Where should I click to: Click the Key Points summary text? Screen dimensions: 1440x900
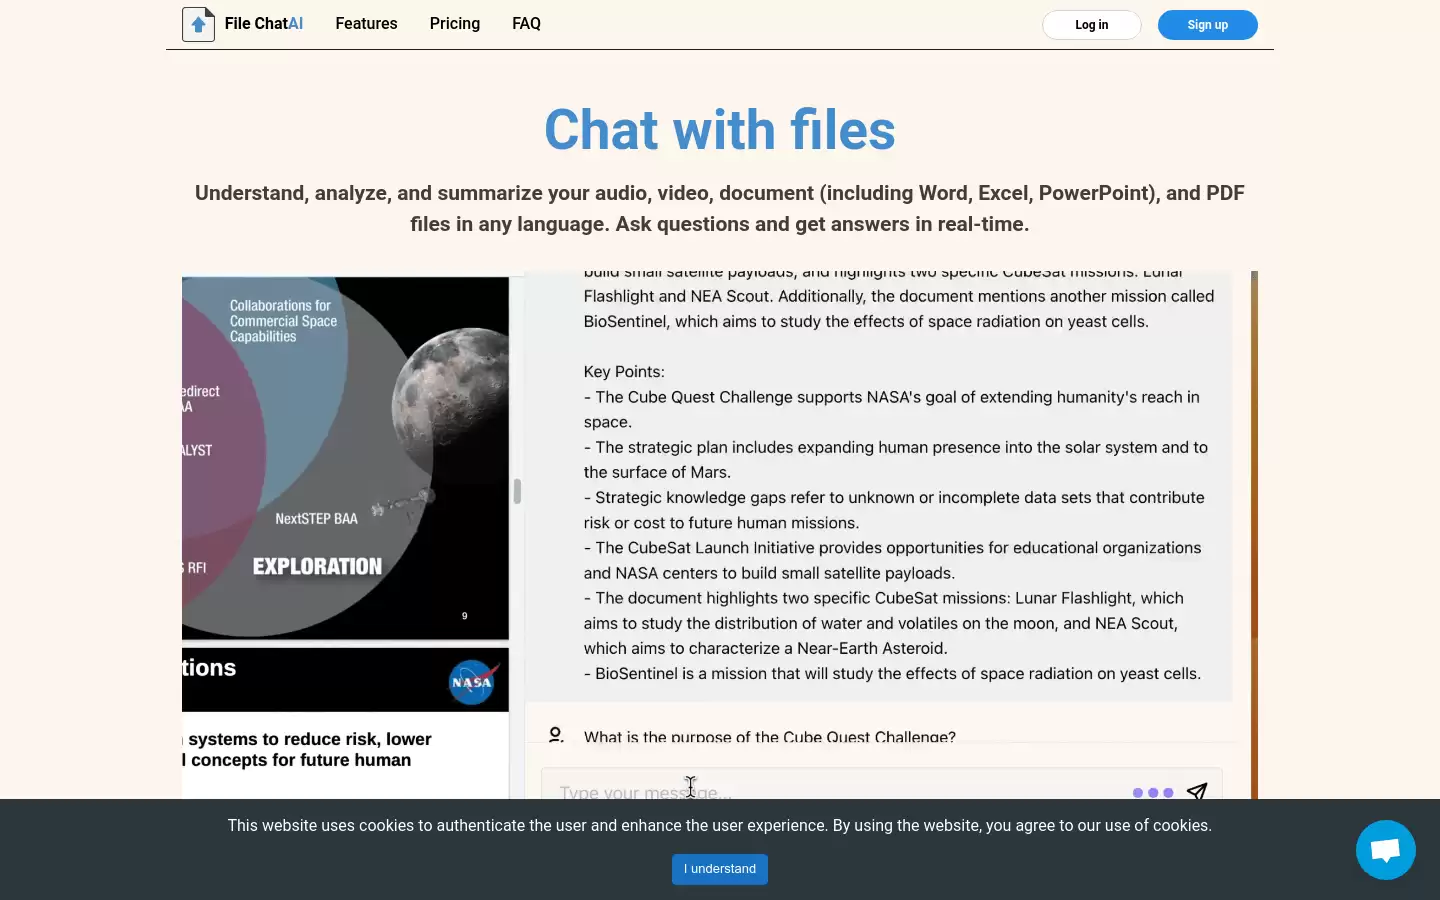click(x=624, y=372)
